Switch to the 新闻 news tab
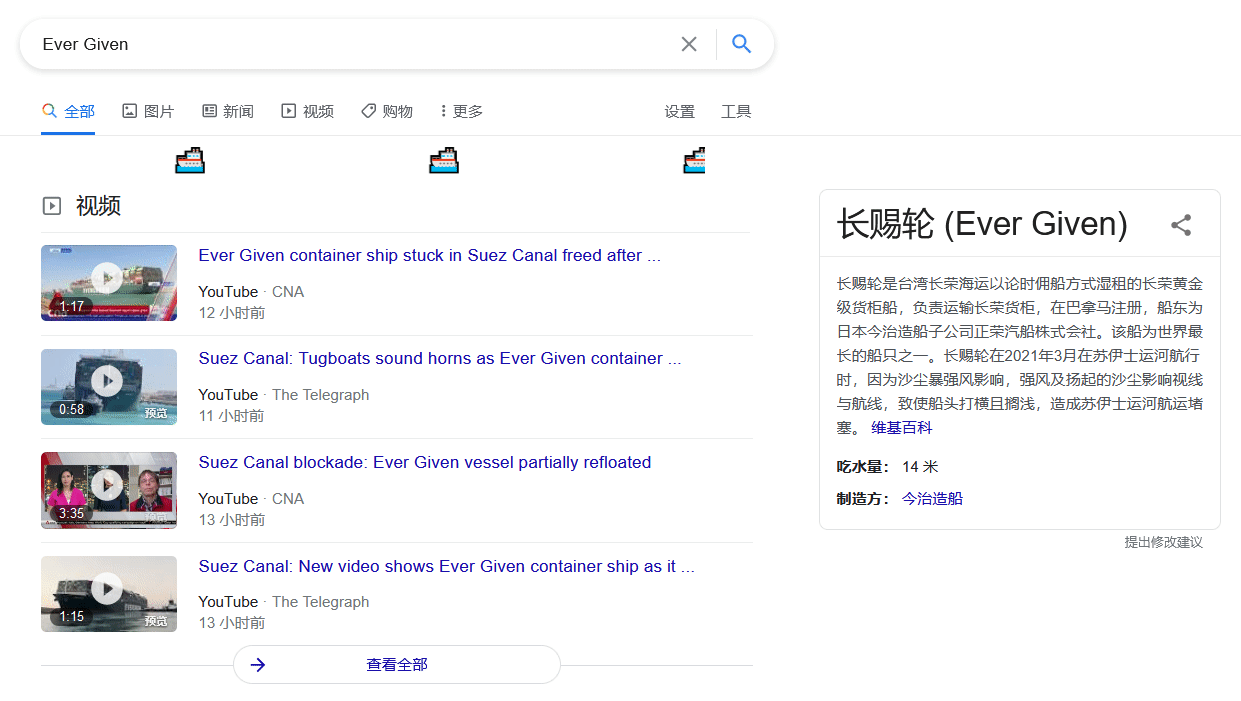Viewport: 1241px width, 701px height. [x=228, y=111]
